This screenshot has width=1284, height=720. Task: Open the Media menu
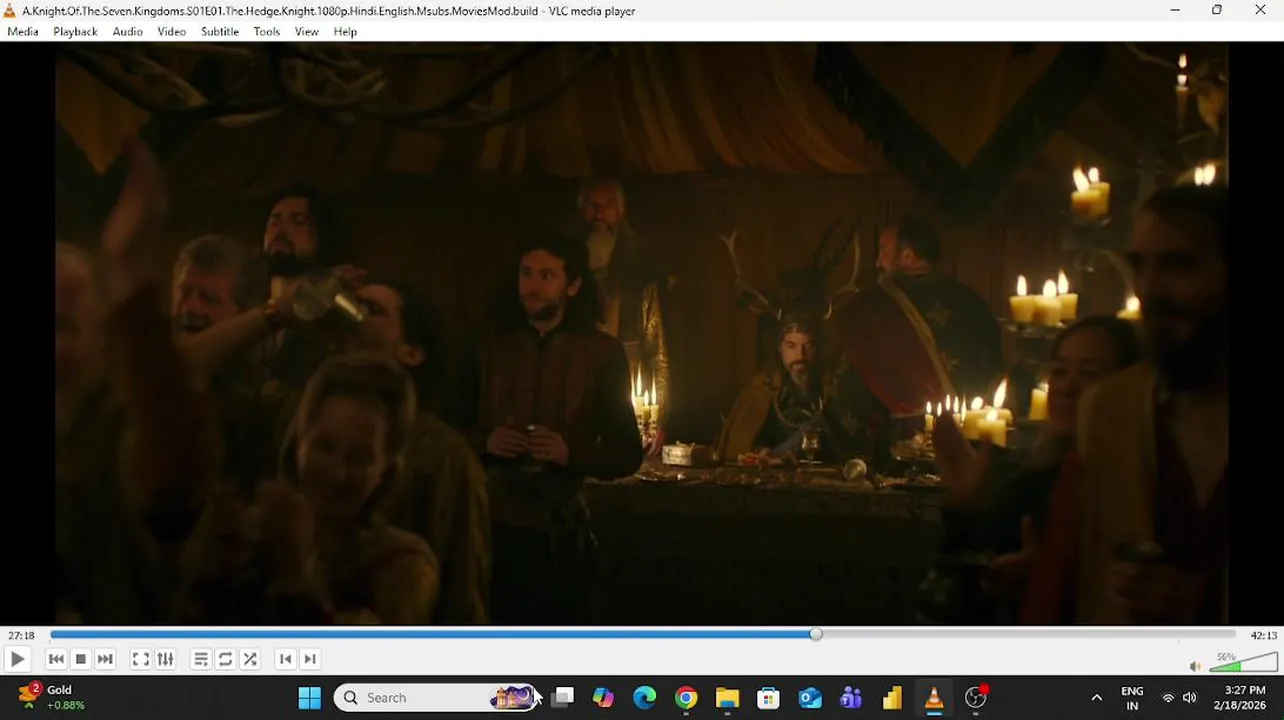23,32
